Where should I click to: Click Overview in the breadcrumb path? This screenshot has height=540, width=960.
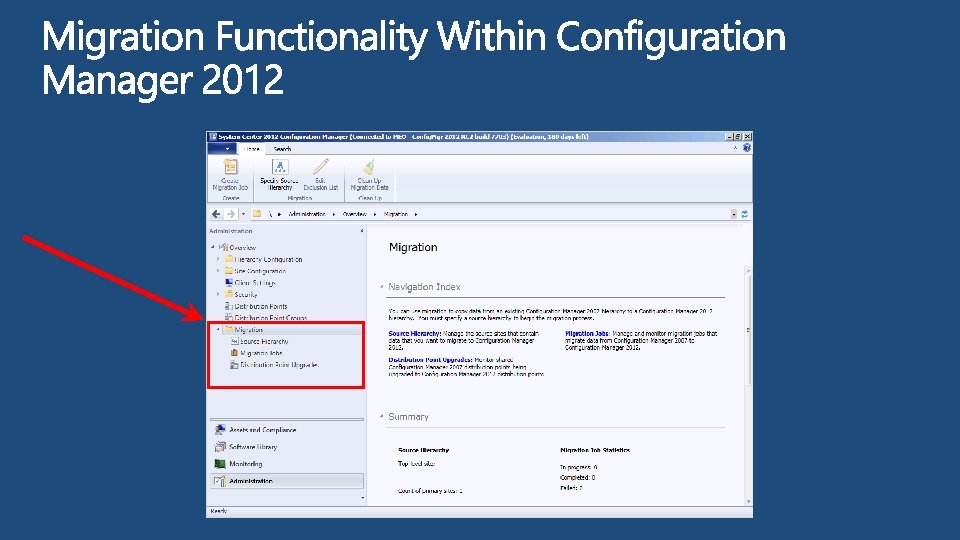point(354,214)
